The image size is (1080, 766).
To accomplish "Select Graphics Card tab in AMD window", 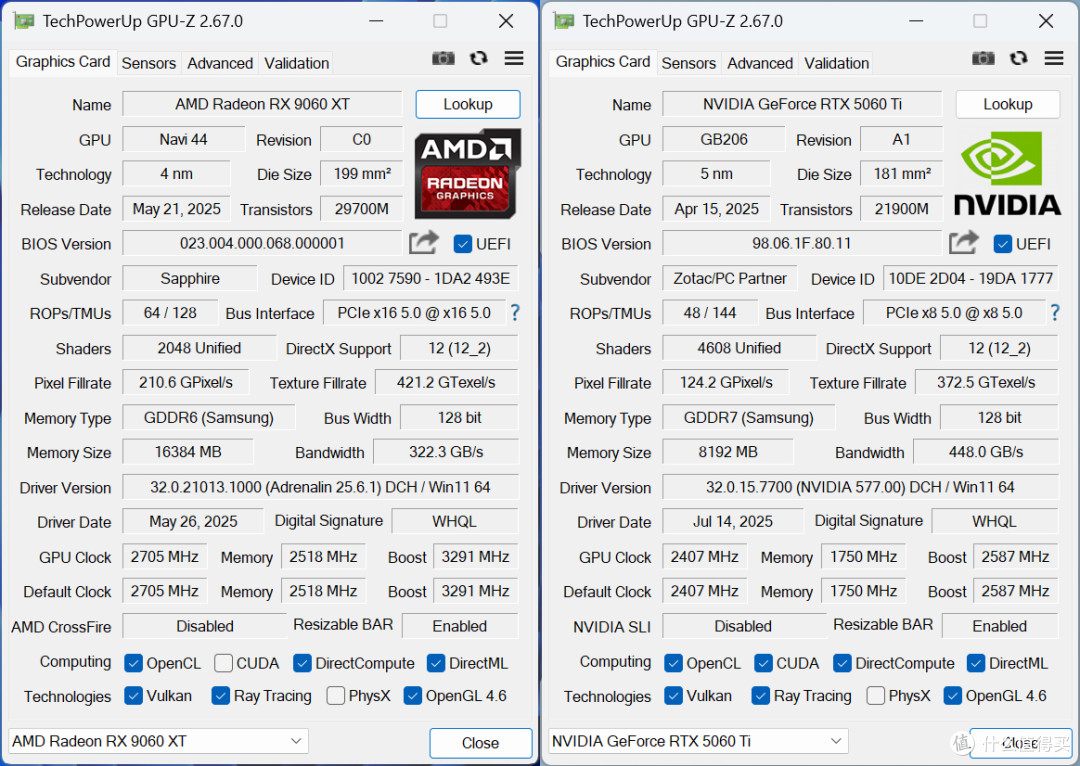I will click(x=63, y=62).
